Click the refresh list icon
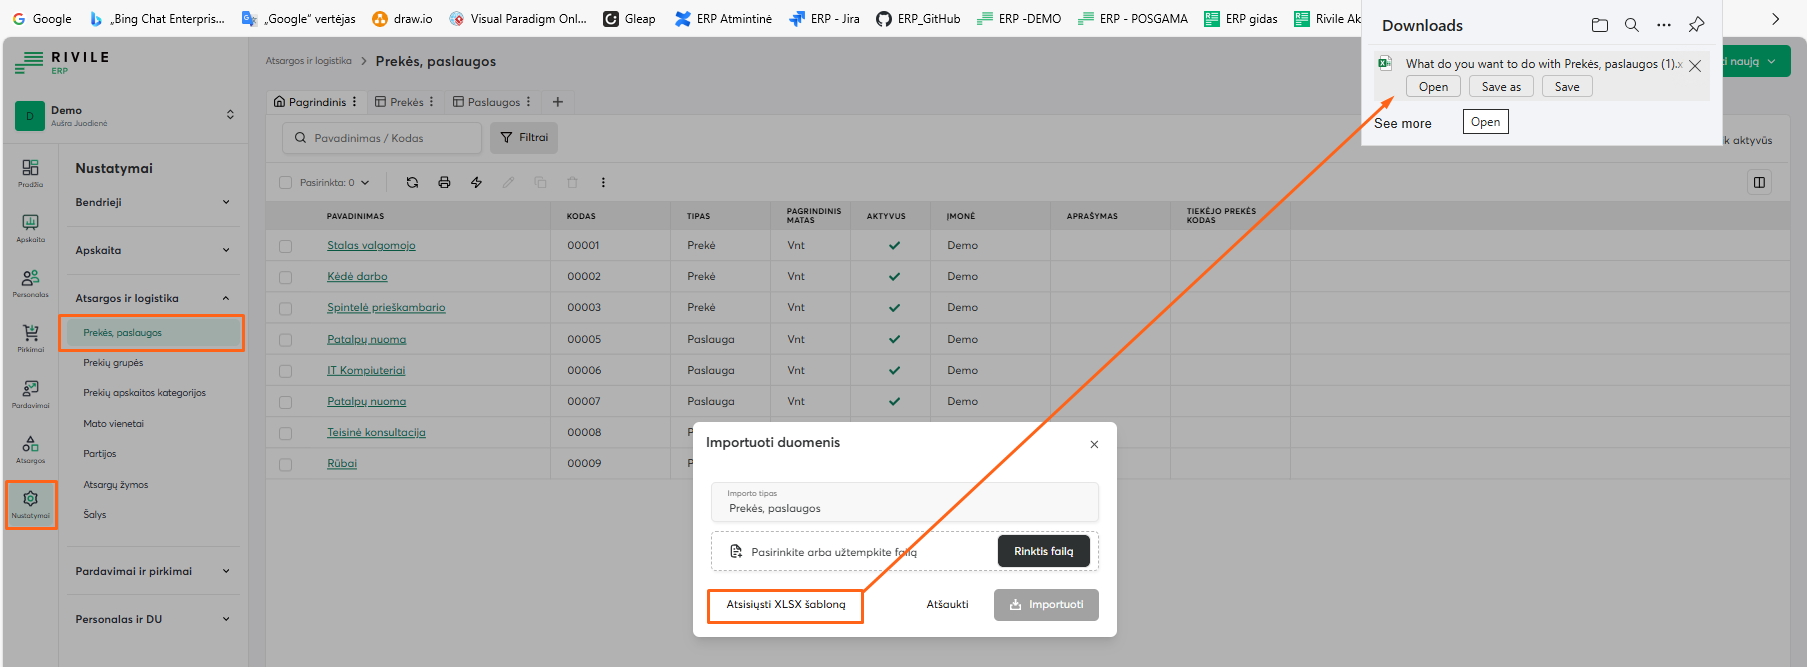This screenshot has height=667, width=1807. 412,182
